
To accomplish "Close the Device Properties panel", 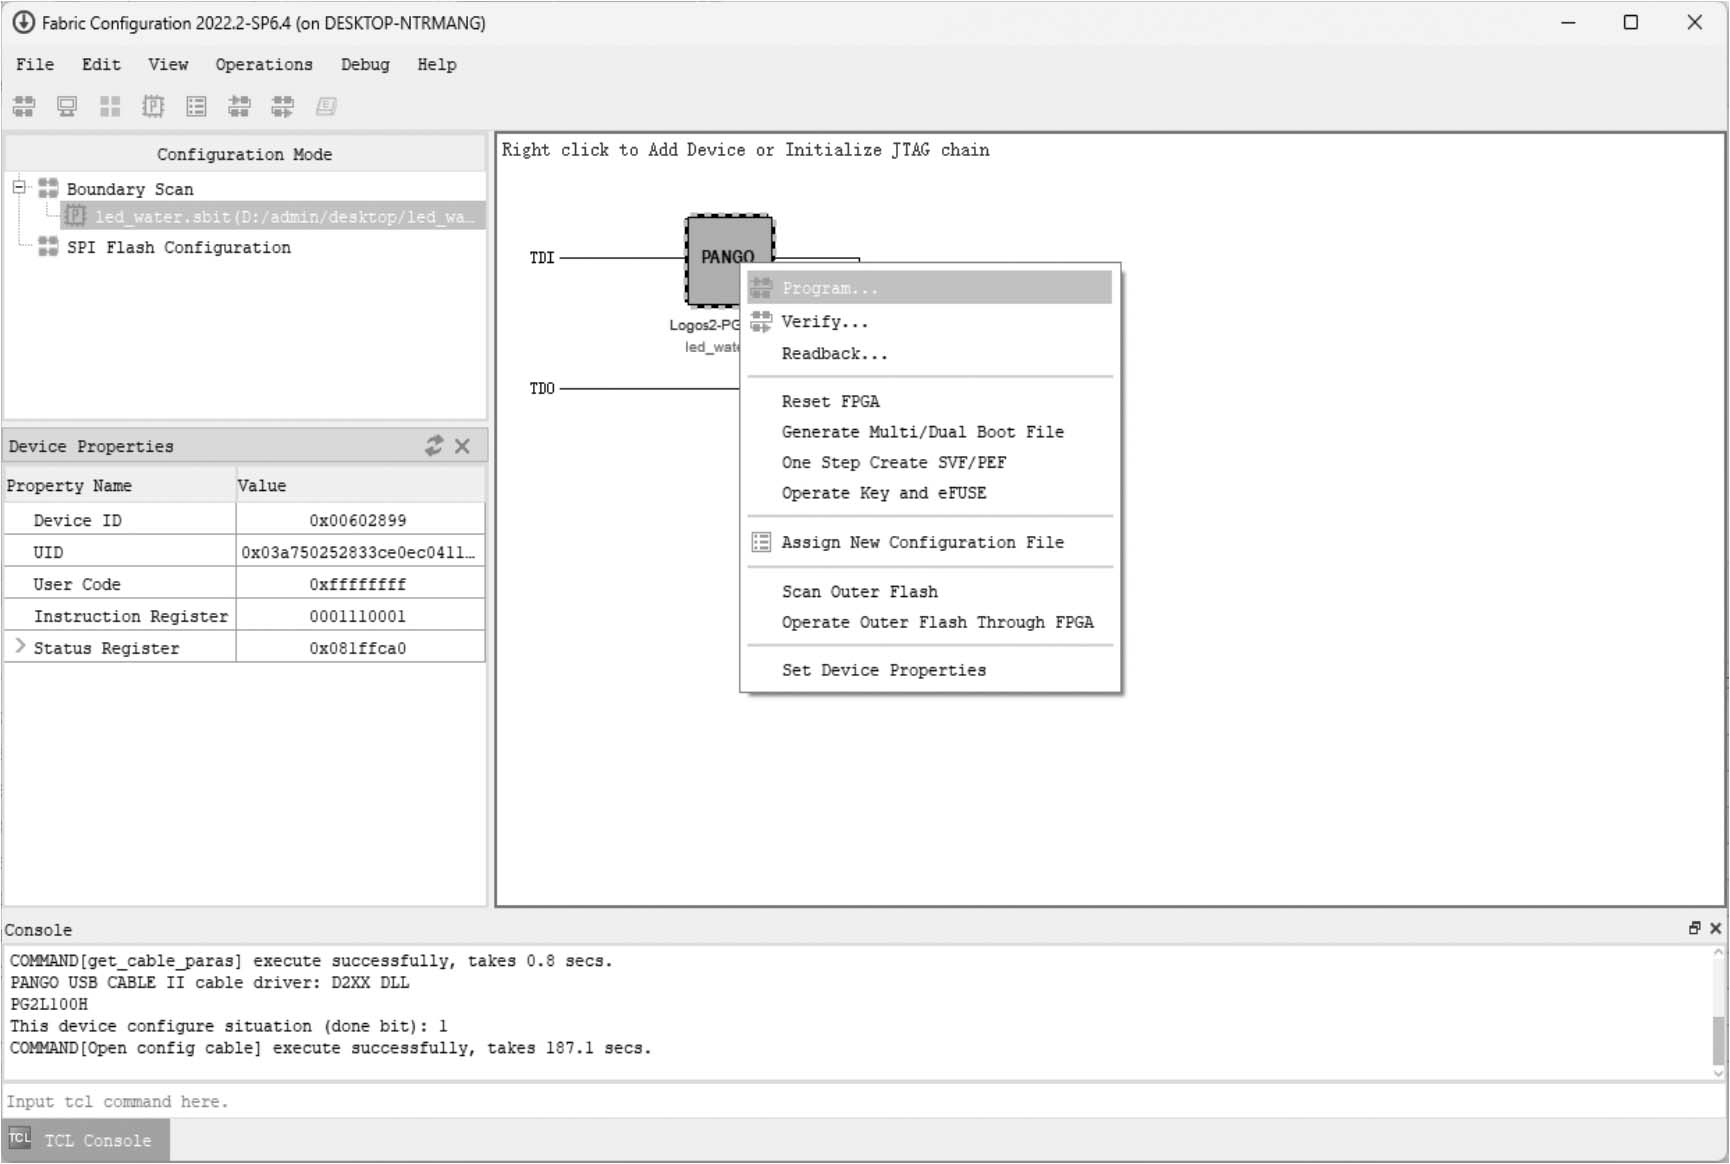I will (462, 446).
